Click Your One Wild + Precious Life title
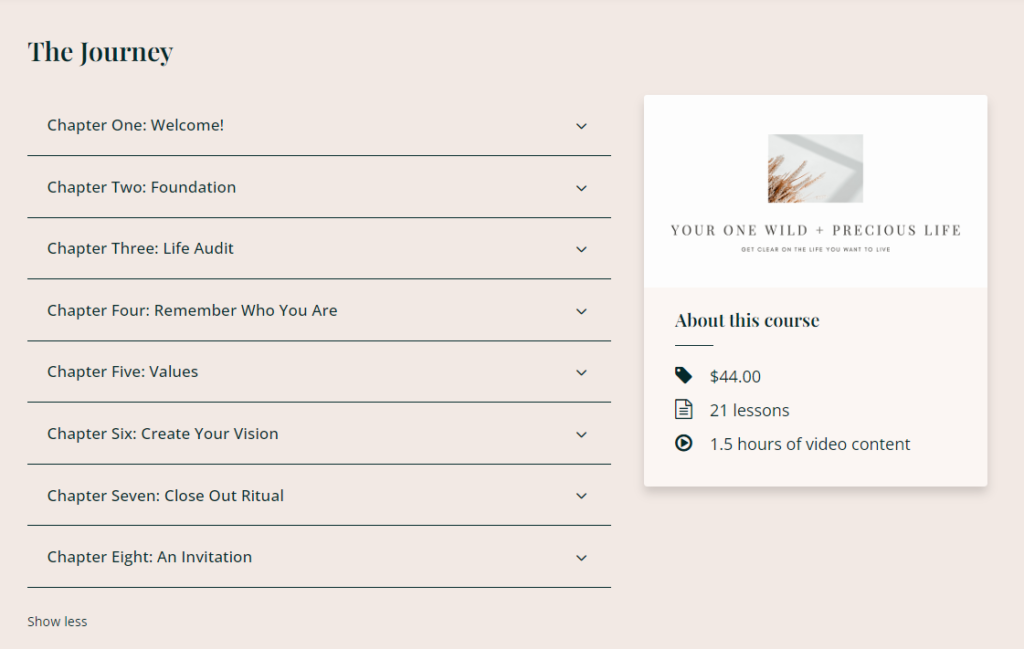 coord(815,231)
